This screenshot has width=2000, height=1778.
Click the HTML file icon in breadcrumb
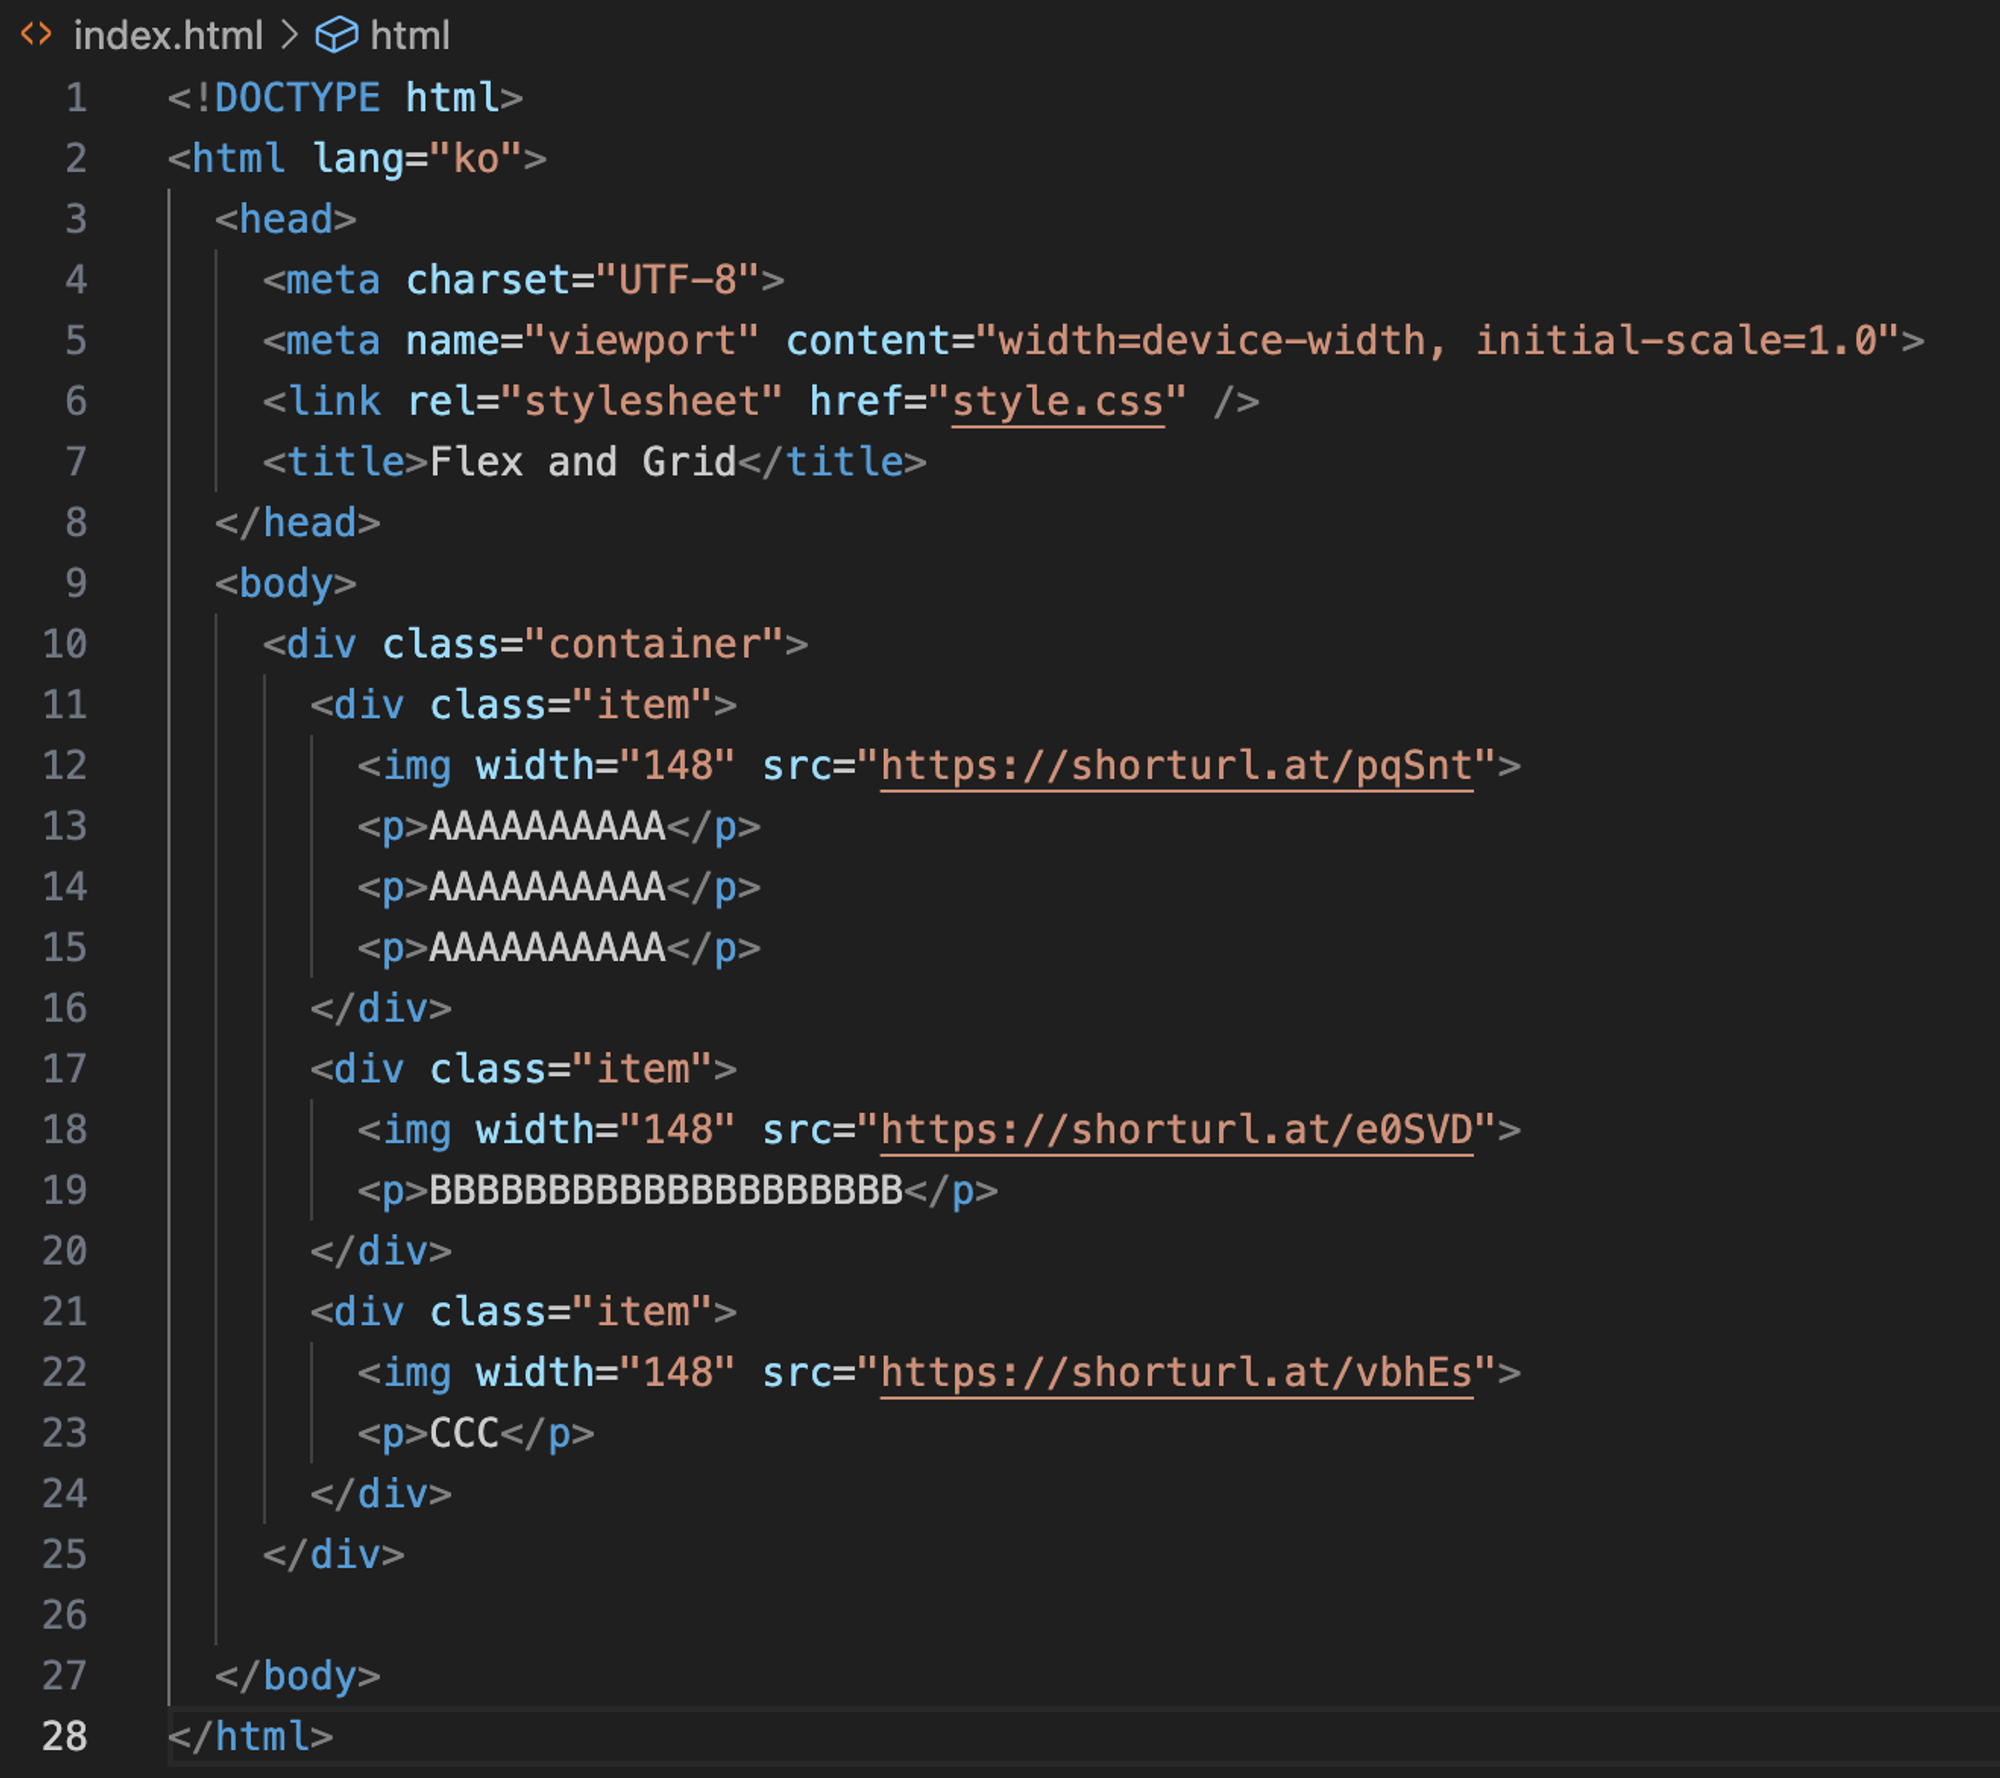(x=36, y=35)
